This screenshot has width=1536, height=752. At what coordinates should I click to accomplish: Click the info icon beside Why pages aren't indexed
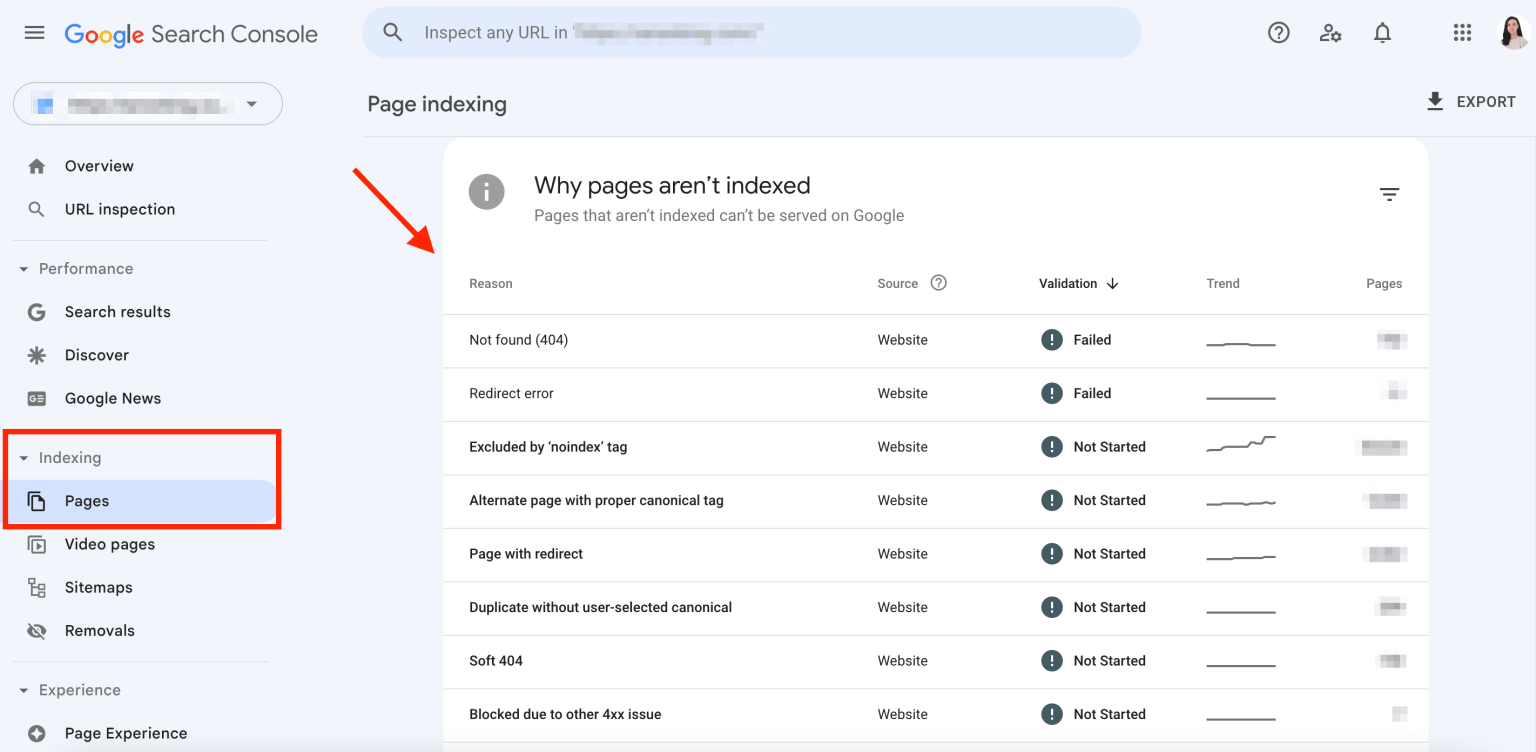487,191
